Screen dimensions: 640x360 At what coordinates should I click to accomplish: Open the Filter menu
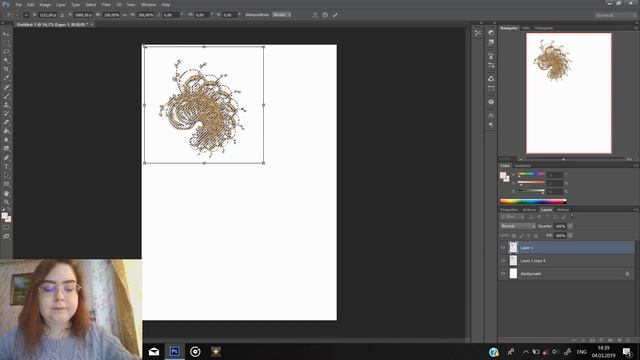click(106, 4)
